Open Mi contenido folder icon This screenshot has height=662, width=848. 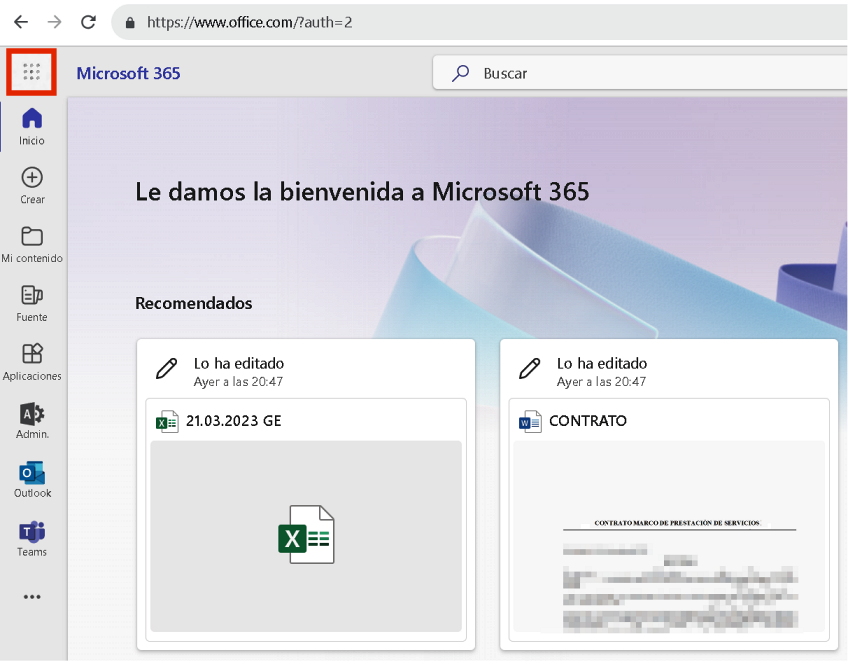pos(32,236)
